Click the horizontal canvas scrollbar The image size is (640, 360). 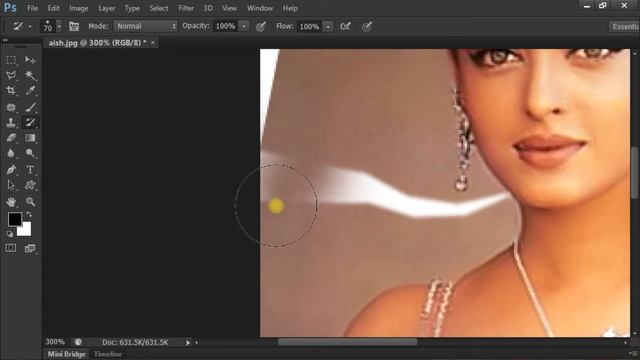click(x=347, y=342)
